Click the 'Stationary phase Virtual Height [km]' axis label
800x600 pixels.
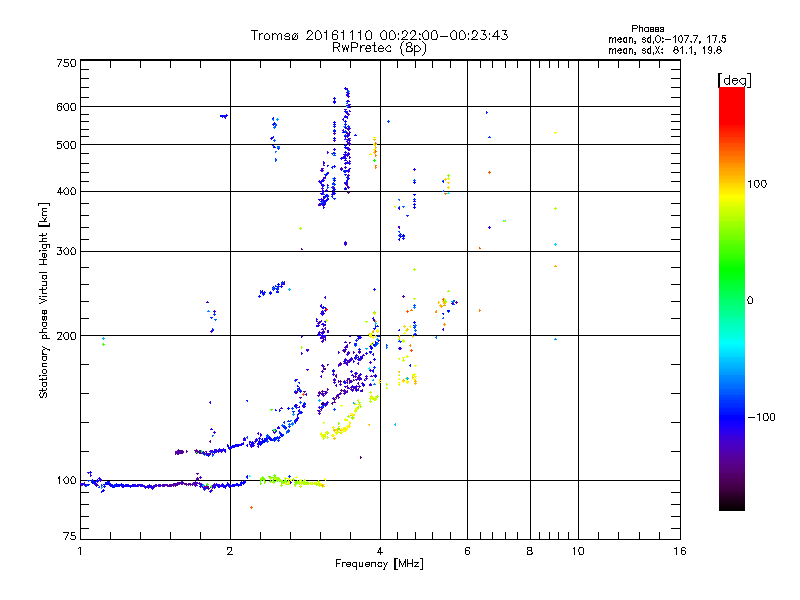point(44,300)
